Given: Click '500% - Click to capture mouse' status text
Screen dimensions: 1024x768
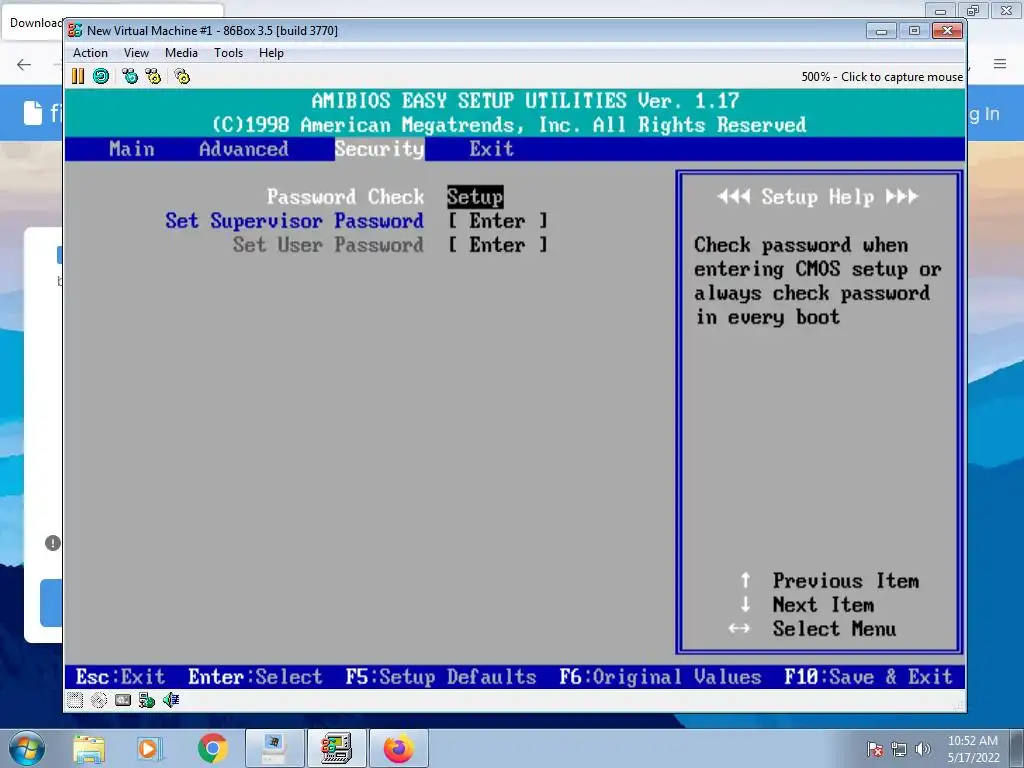Looking at the screenshot, I should point(882,77).
